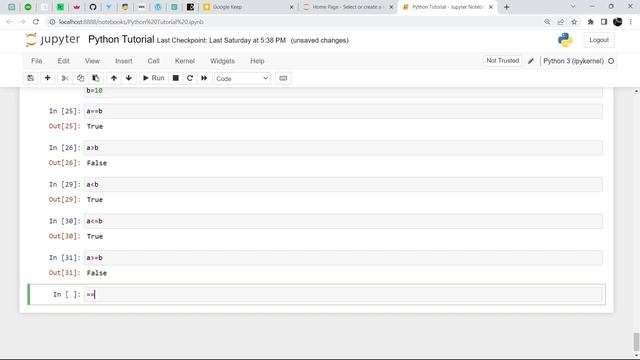
Task: Go back to the previous page
Action: pyautogui.click(x=9, y=22)
